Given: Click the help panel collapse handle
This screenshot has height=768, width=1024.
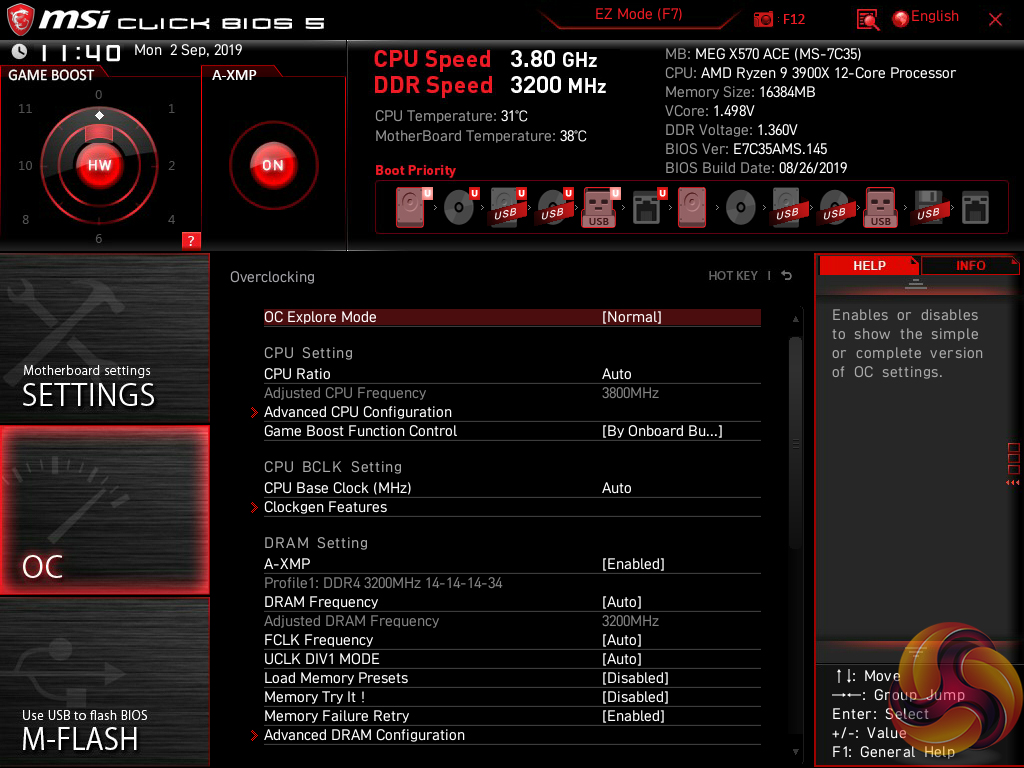Looking at the screenshot, I should click(916, 283).
